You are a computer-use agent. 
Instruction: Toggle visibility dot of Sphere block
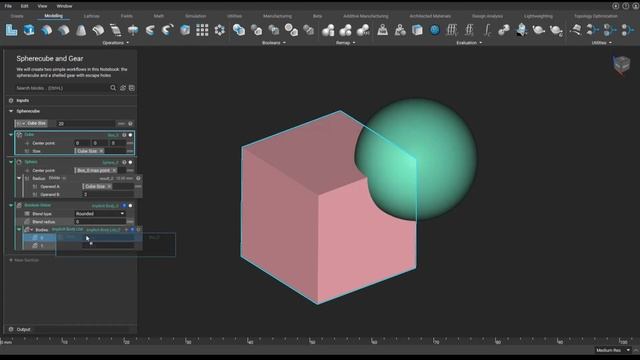pyautogui.click(x=131, y=162)
